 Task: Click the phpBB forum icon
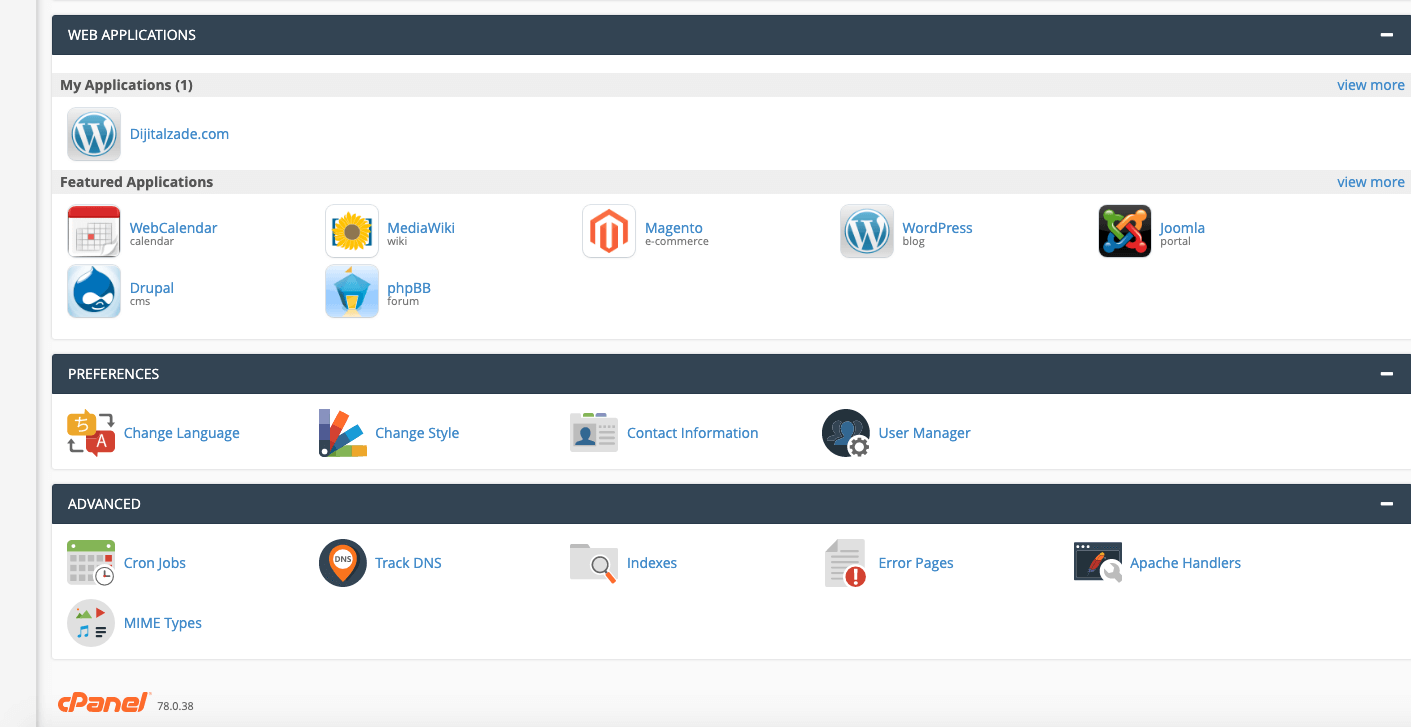352,291
